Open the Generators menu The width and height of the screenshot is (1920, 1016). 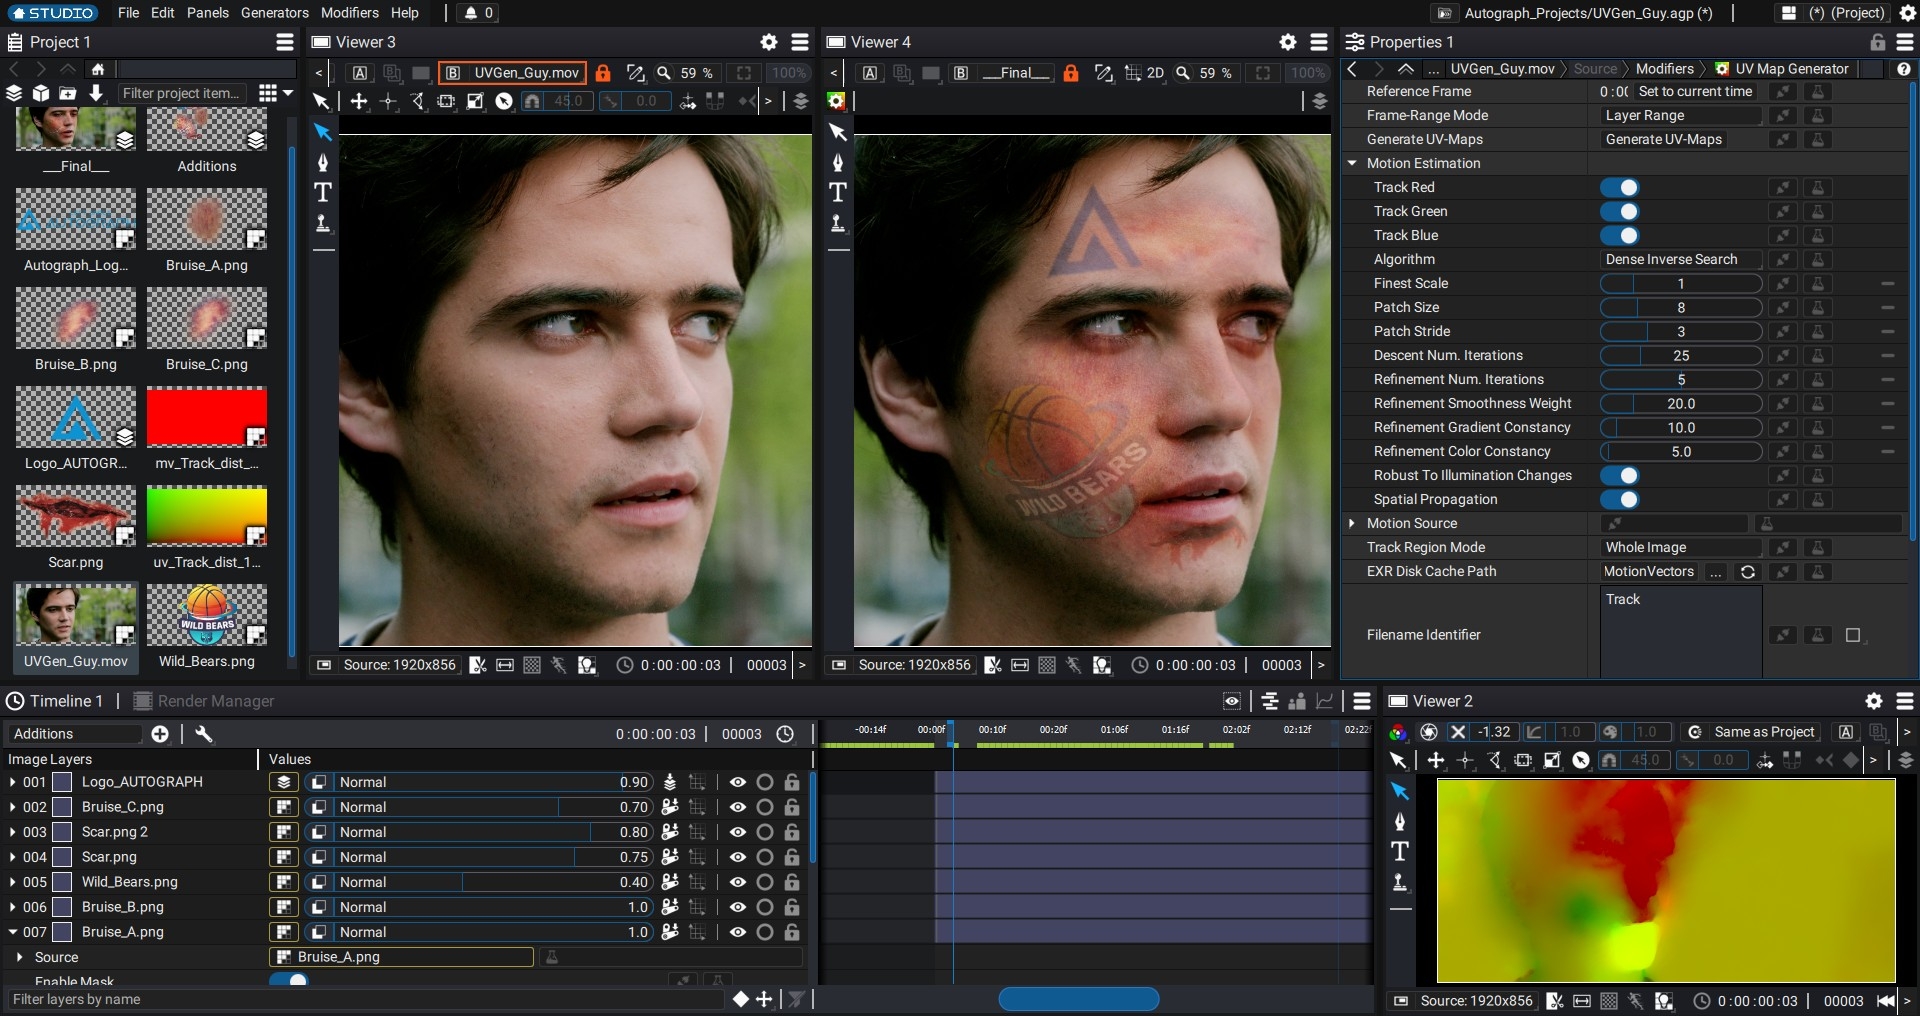[274, 13]
